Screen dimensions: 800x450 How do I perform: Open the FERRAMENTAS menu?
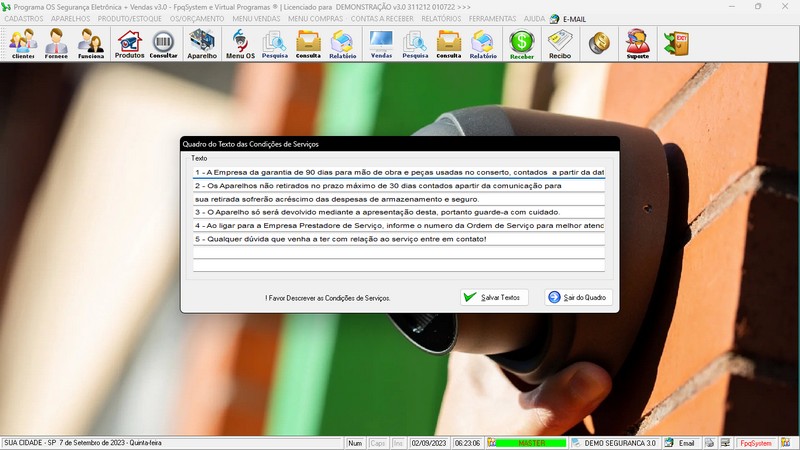pyautogui.click(x=492, y=19)
